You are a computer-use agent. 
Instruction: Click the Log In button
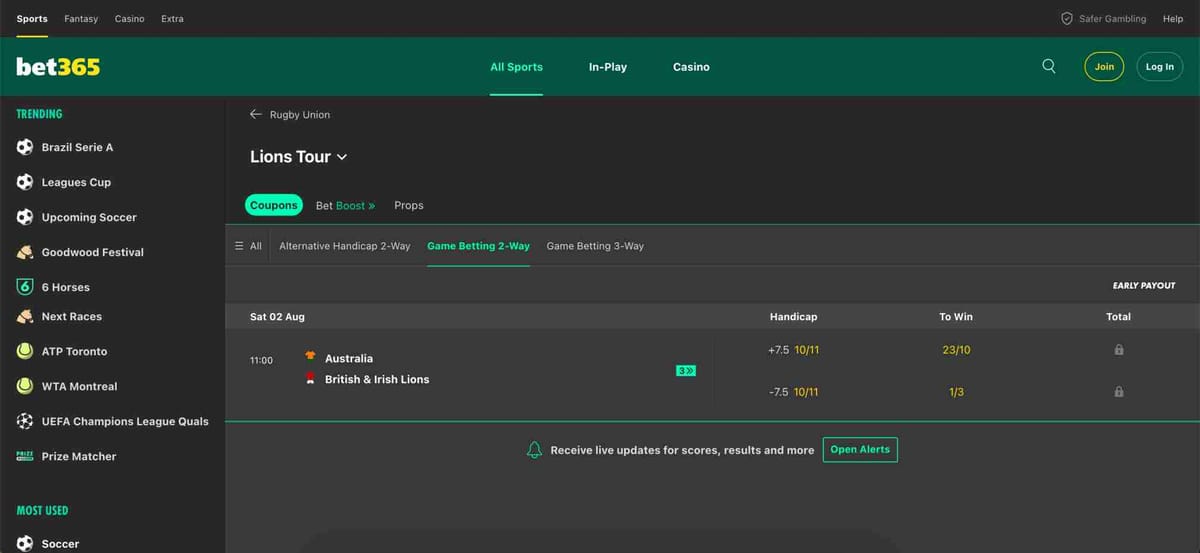pyautogui.click(x=1160, y=67)
